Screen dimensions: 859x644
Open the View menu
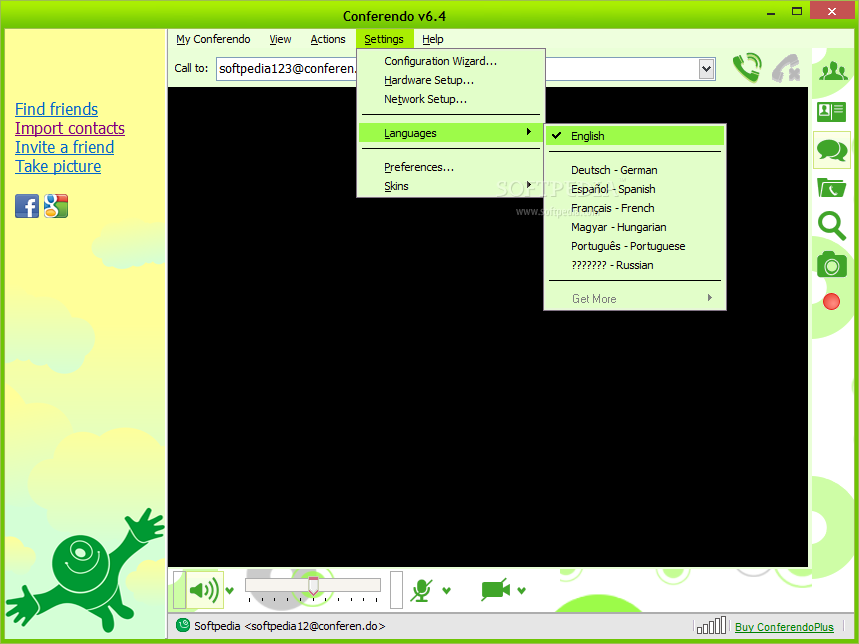coord(280,39)
